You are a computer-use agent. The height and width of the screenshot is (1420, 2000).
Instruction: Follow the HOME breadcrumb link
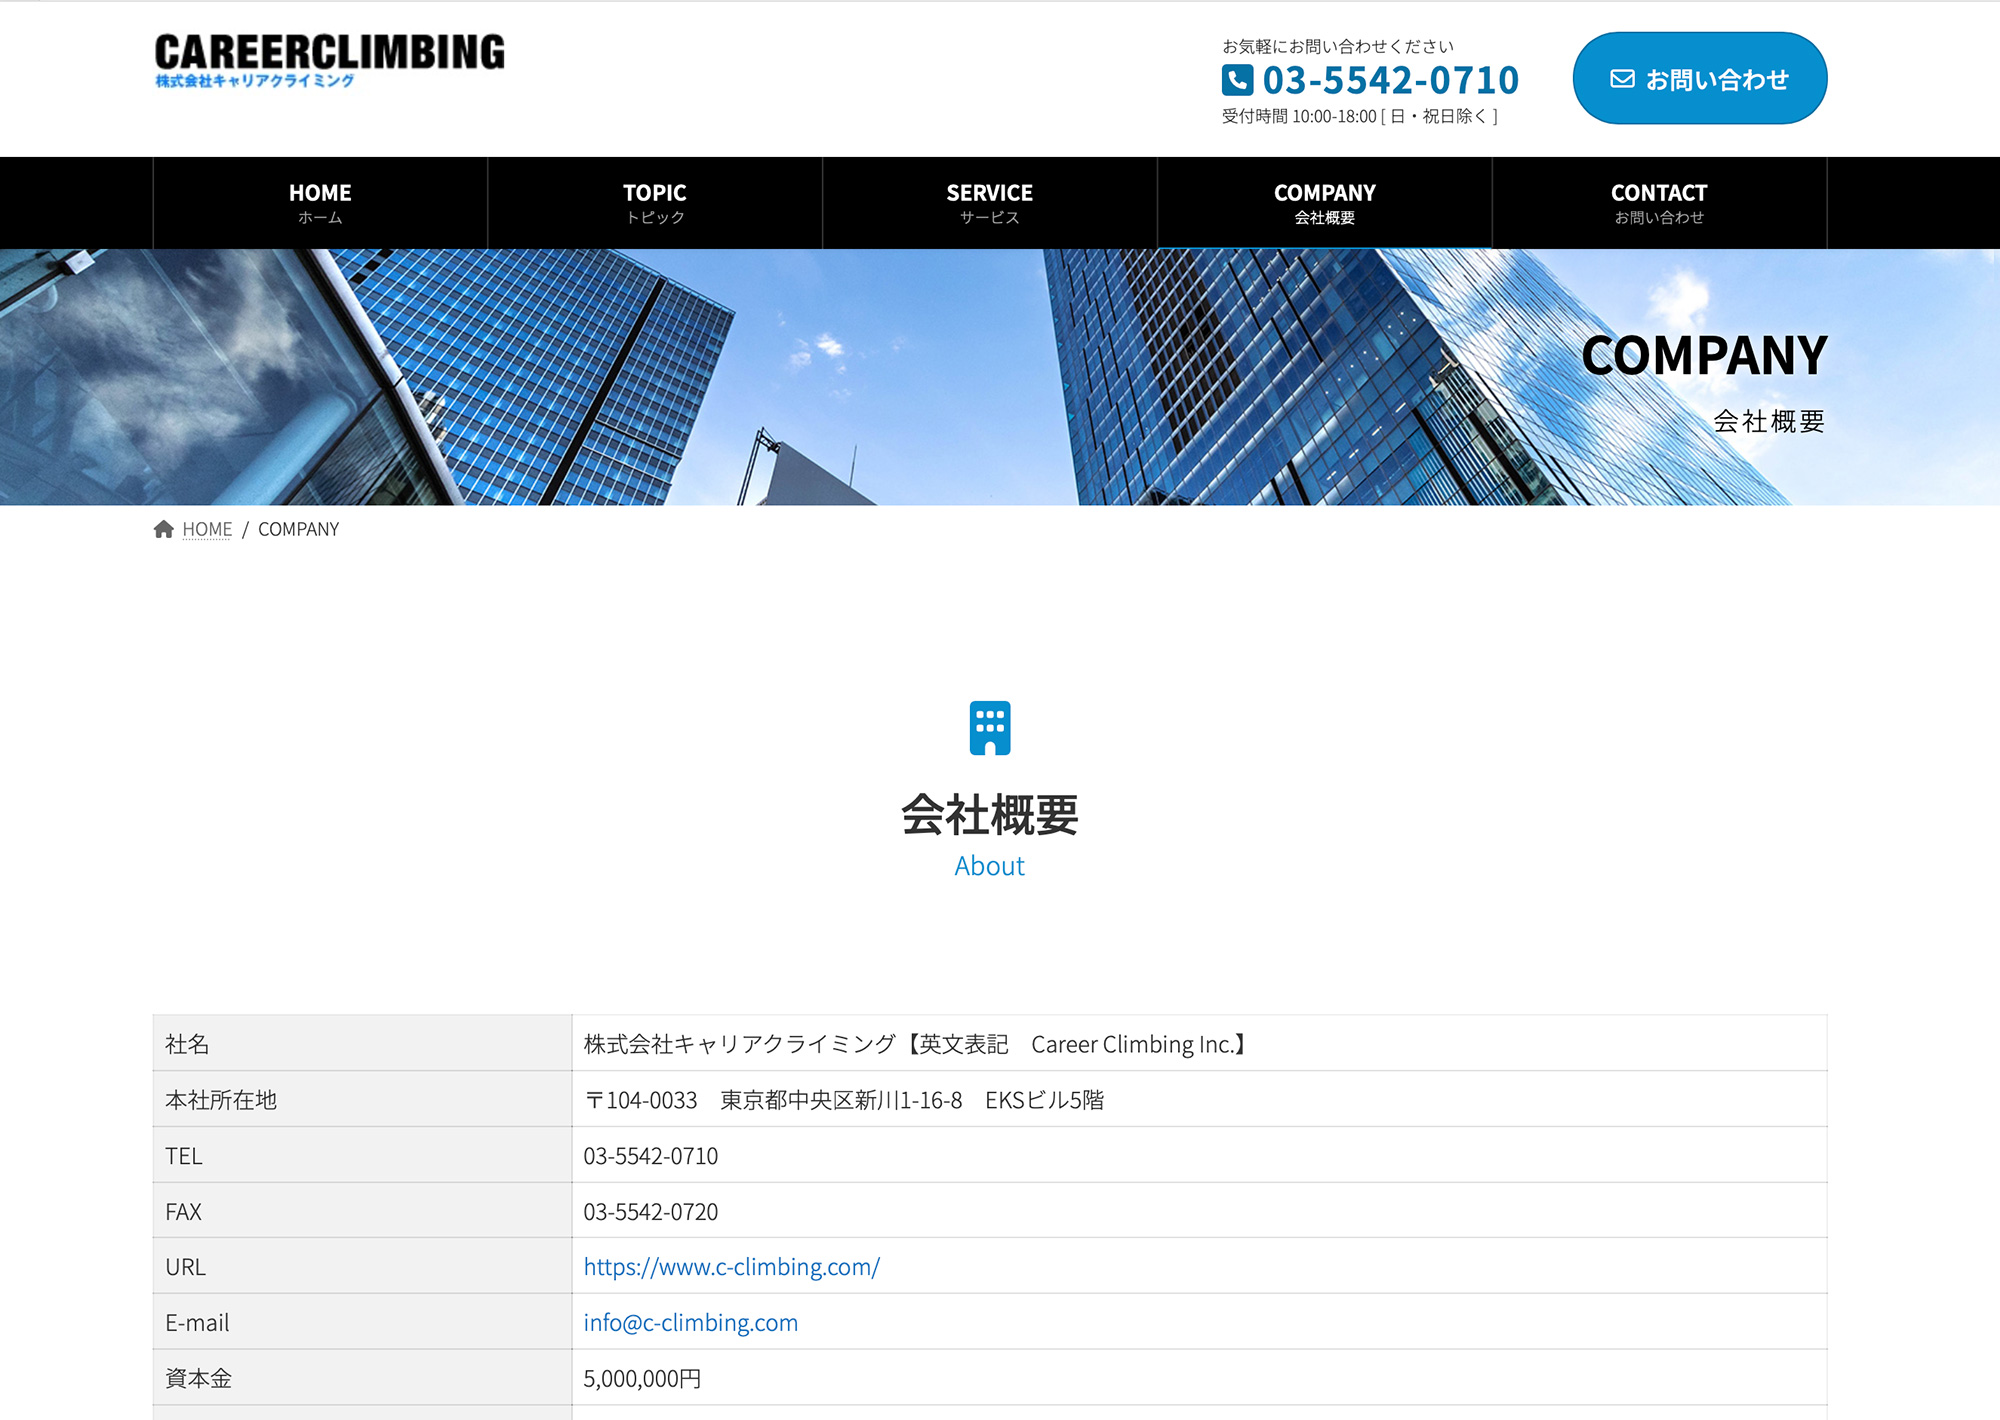point(207,529)
